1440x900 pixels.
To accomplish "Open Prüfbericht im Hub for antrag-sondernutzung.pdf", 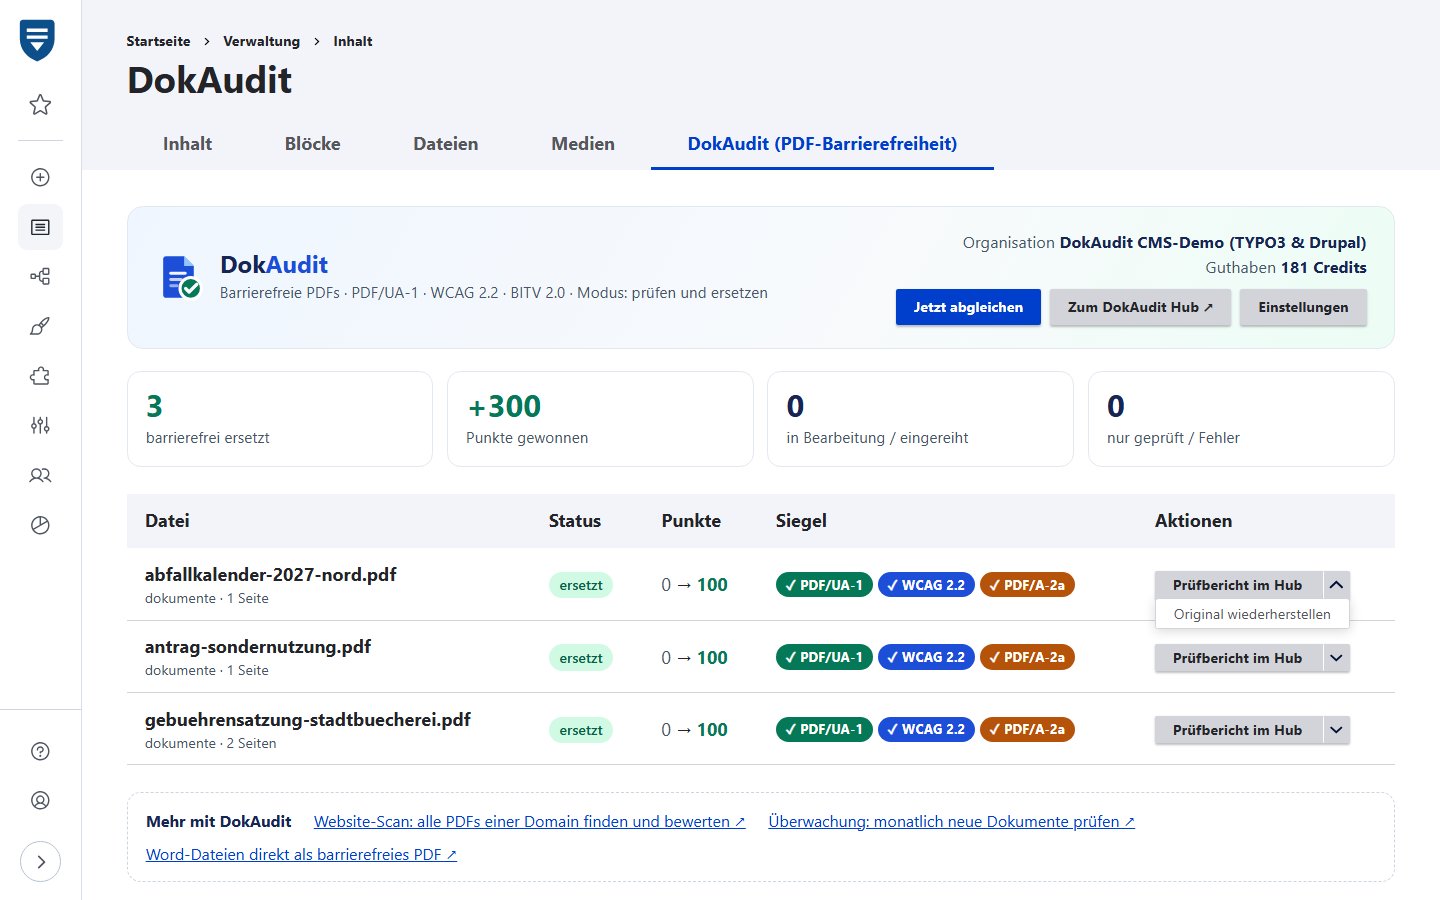I will click(x=1238, y=658).
